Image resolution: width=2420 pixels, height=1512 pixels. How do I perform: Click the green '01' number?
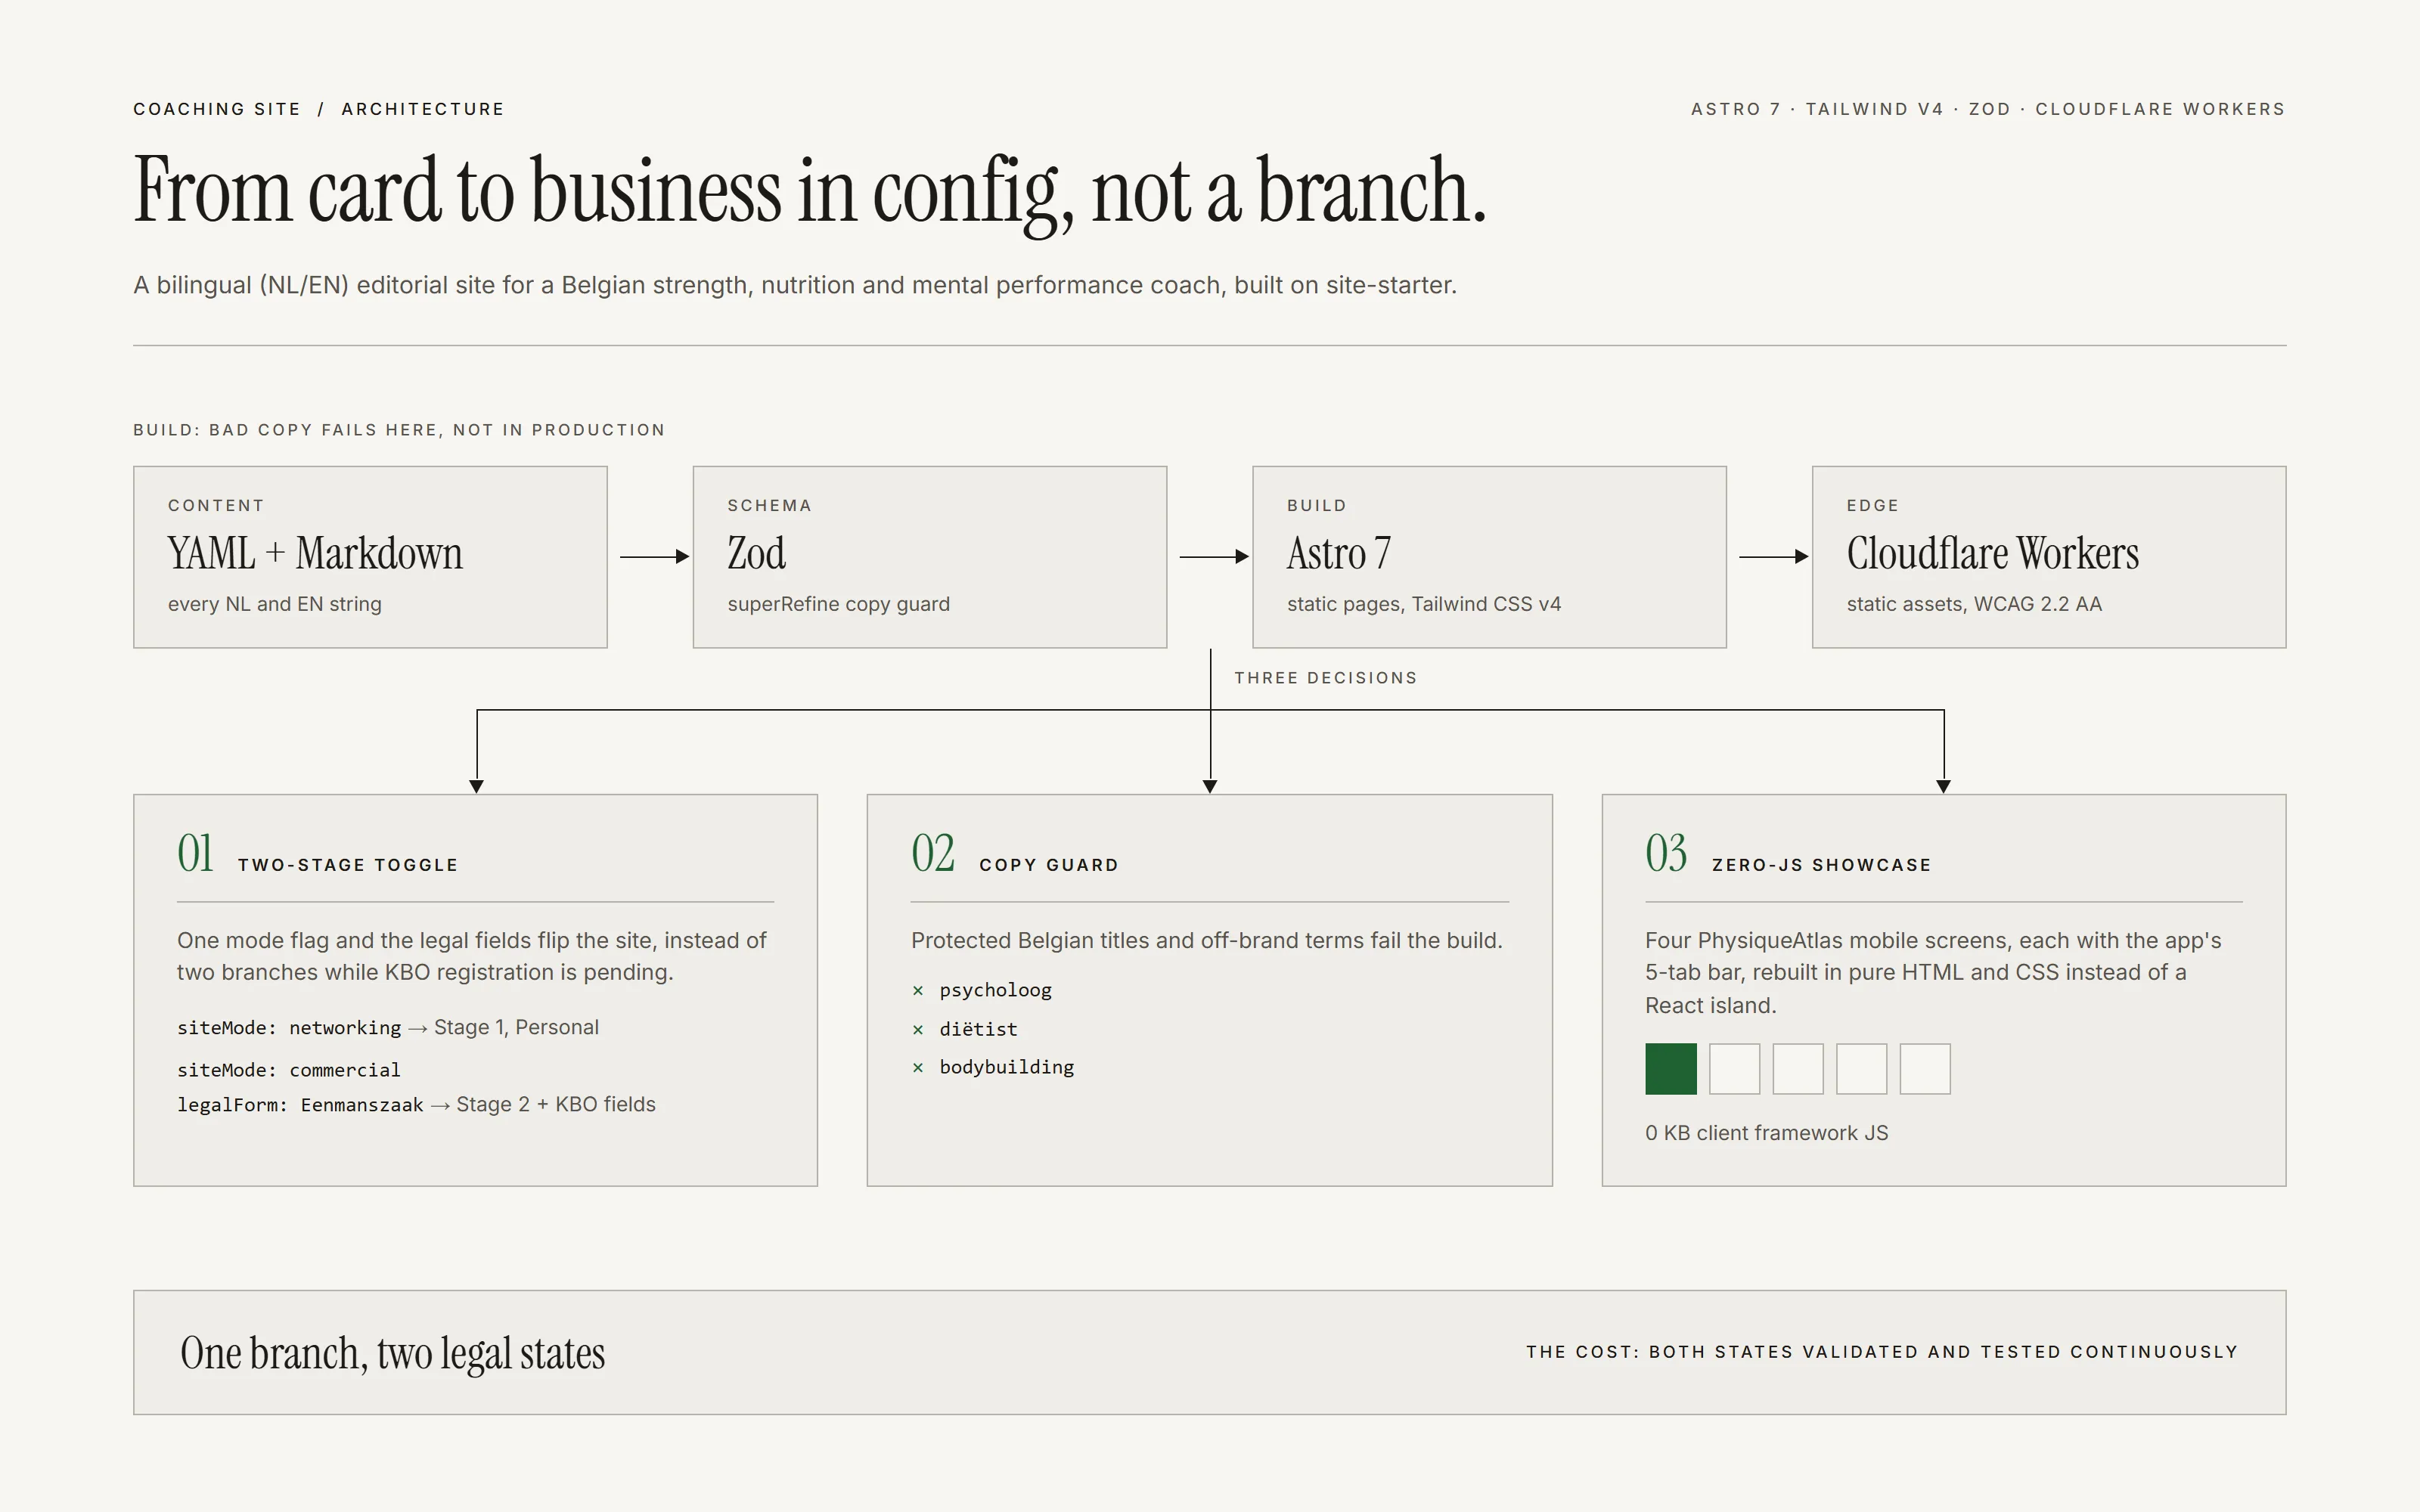click(196, 854)
